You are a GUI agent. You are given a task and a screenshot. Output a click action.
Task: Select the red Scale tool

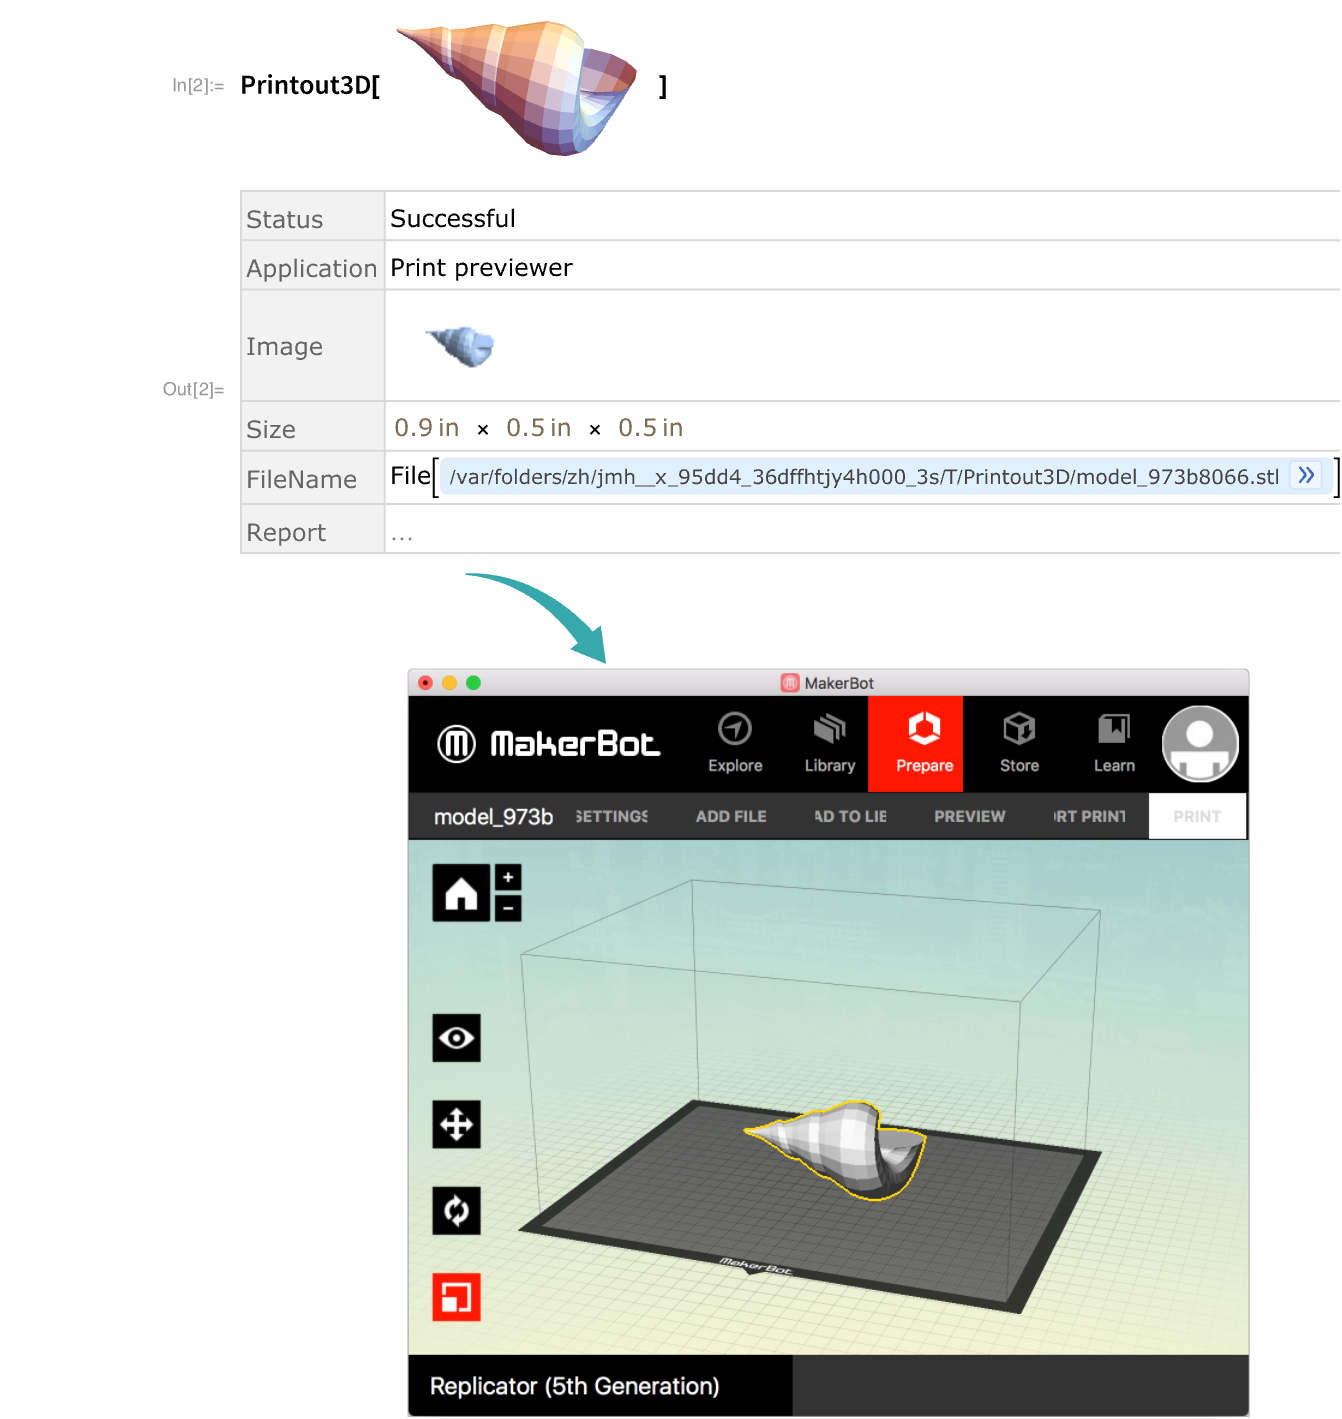click(x=456, y=1297)
